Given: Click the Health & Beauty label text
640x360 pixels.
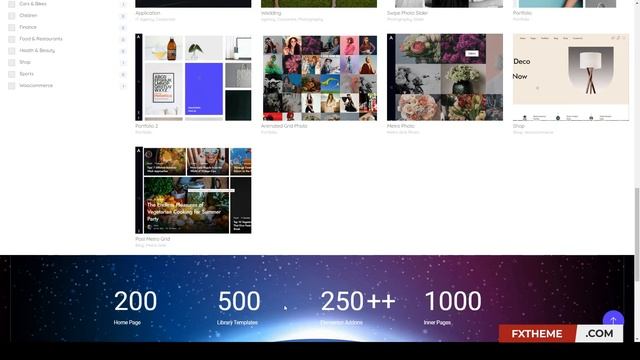Looking at the screenshot, I should pos(37,51).
